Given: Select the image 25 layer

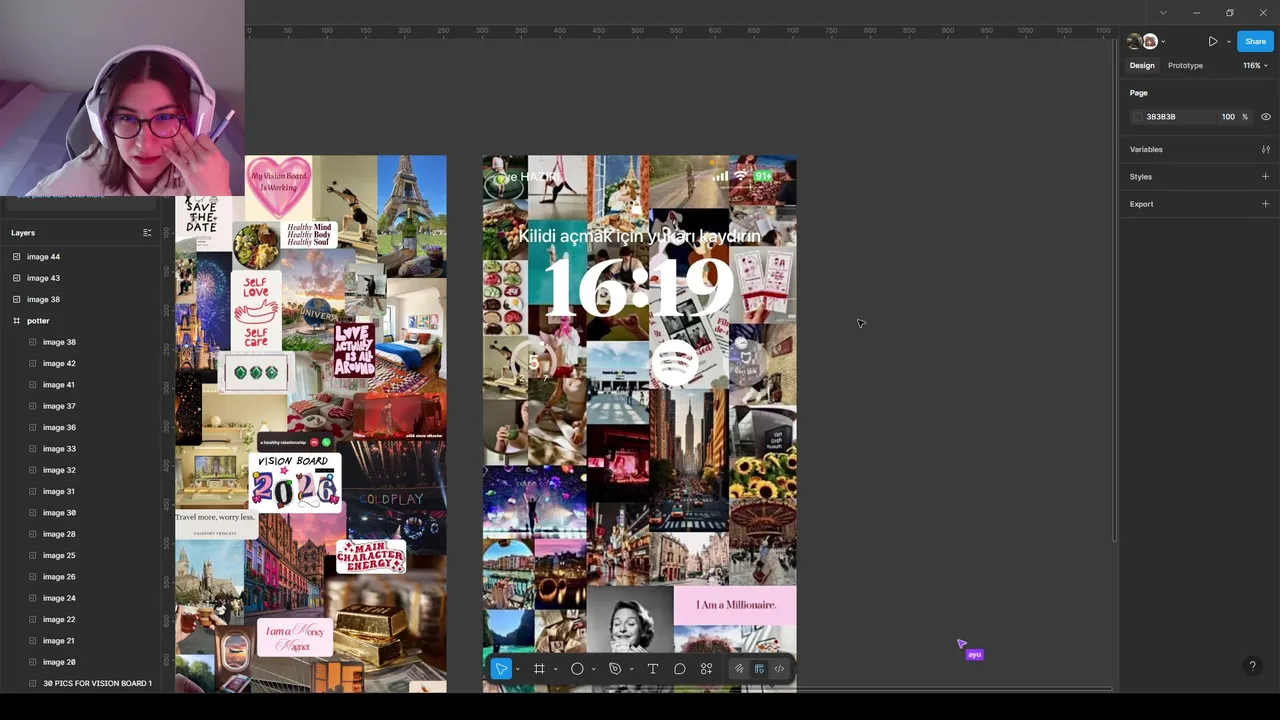Looking at the screenshot, I should [x=80, y=555].
